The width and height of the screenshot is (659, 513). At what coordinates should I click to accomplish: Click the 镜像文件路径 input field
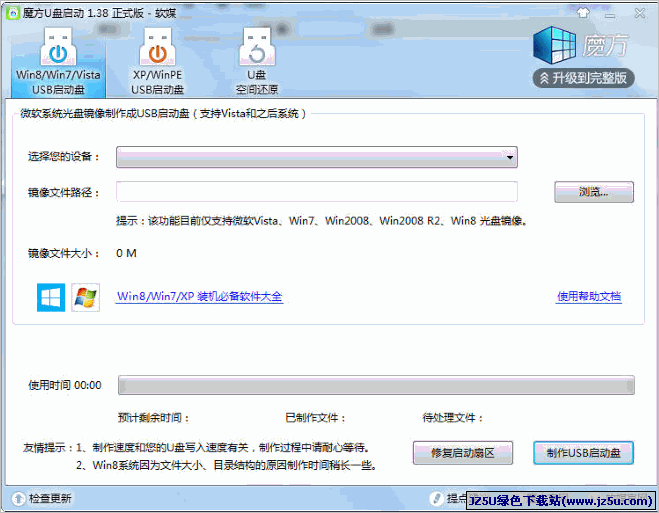[317, 192]
